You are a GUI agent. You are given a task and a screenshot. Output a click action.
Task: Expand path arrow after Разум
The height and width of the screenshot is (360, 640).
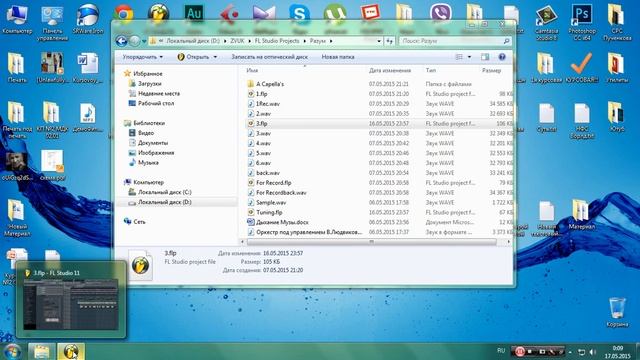(x=331, y=41)
